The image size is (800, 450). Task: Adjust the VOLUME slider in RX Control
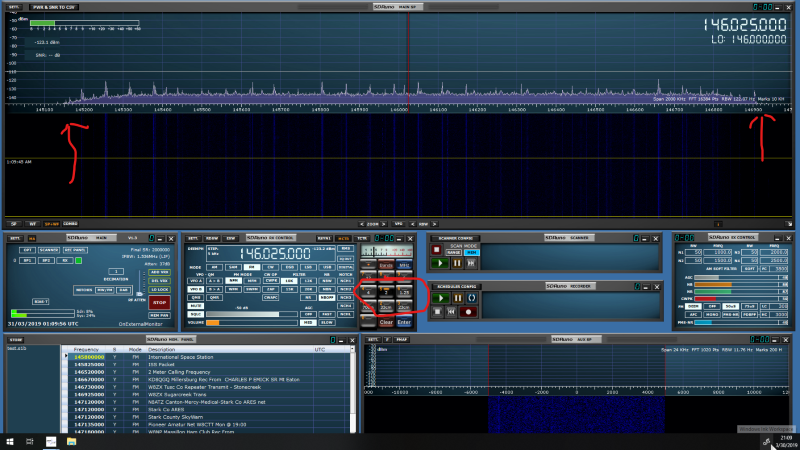[x=252, y=323]
